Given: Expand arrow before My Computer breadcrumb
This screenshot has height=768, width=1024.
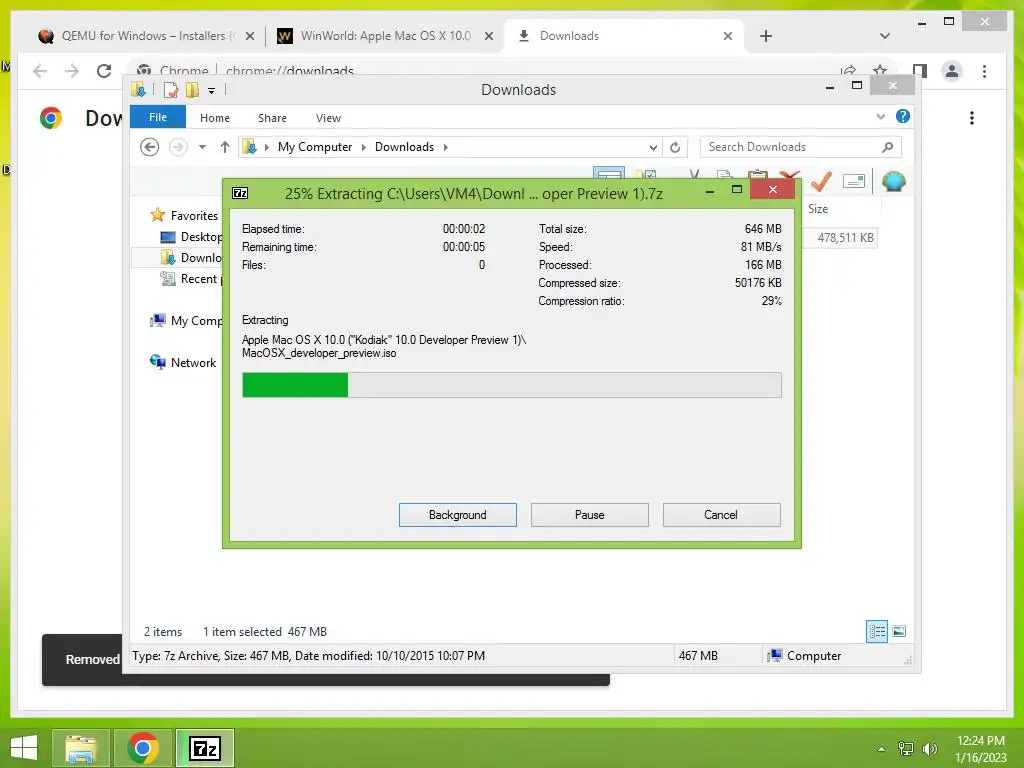Looking at the screenshot, I should [266, 147].
